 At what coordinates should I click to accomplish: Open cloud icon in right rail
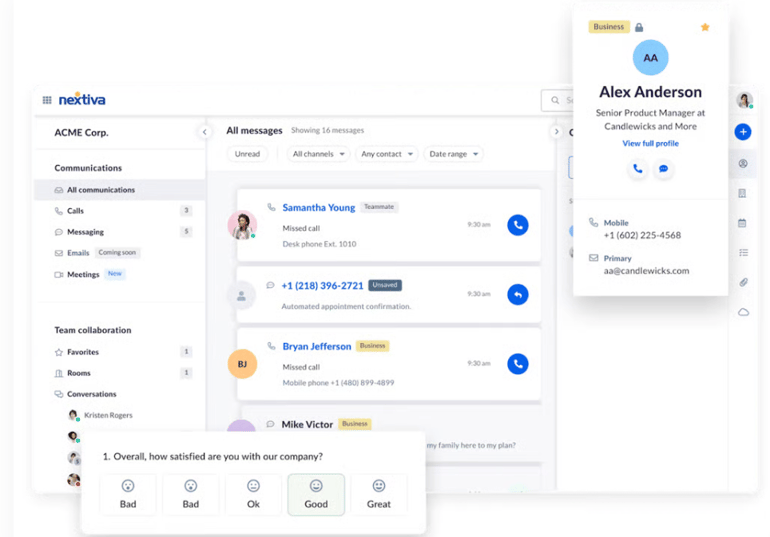(x=743, y=312)
